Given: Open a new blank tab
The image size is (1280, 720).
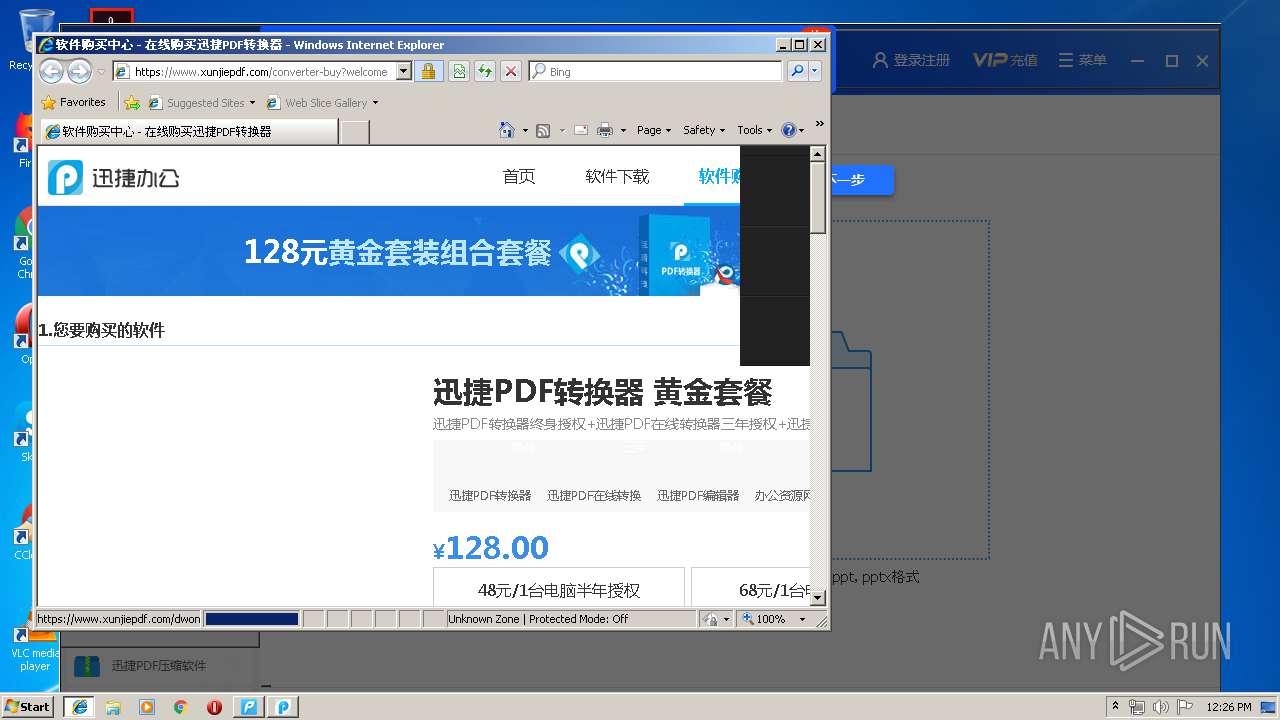Looking at the screenshot, I should coord(355,131).
